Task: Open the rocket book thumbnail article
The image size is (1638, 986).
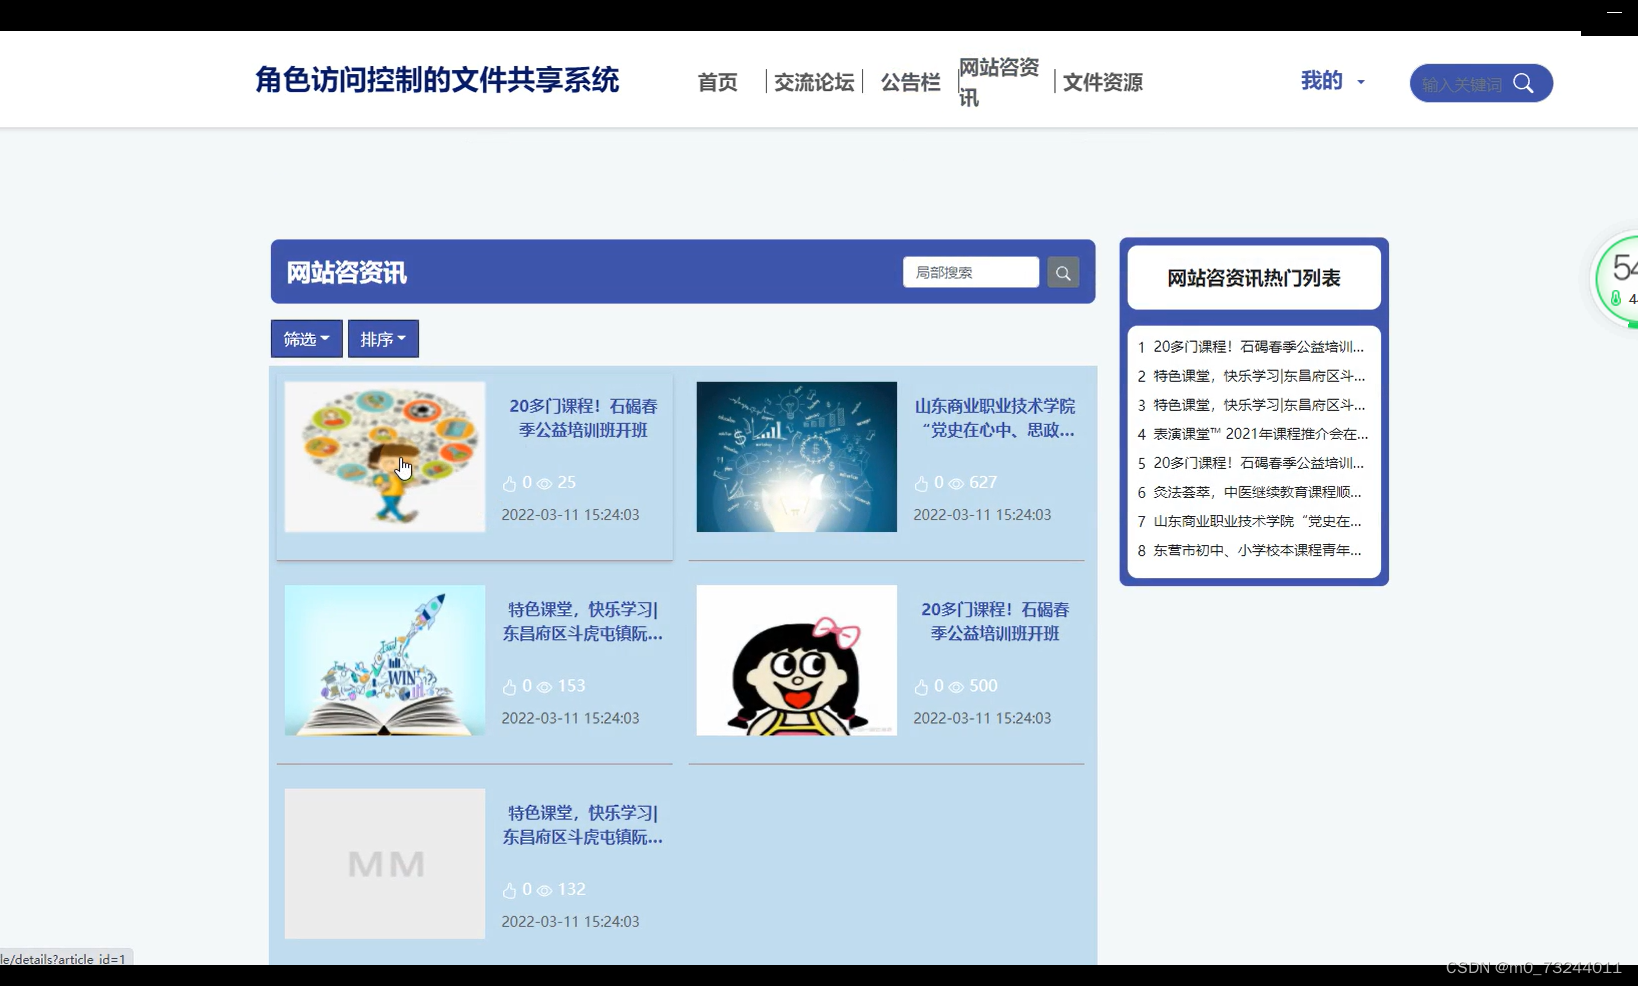Action: (385, 660)
